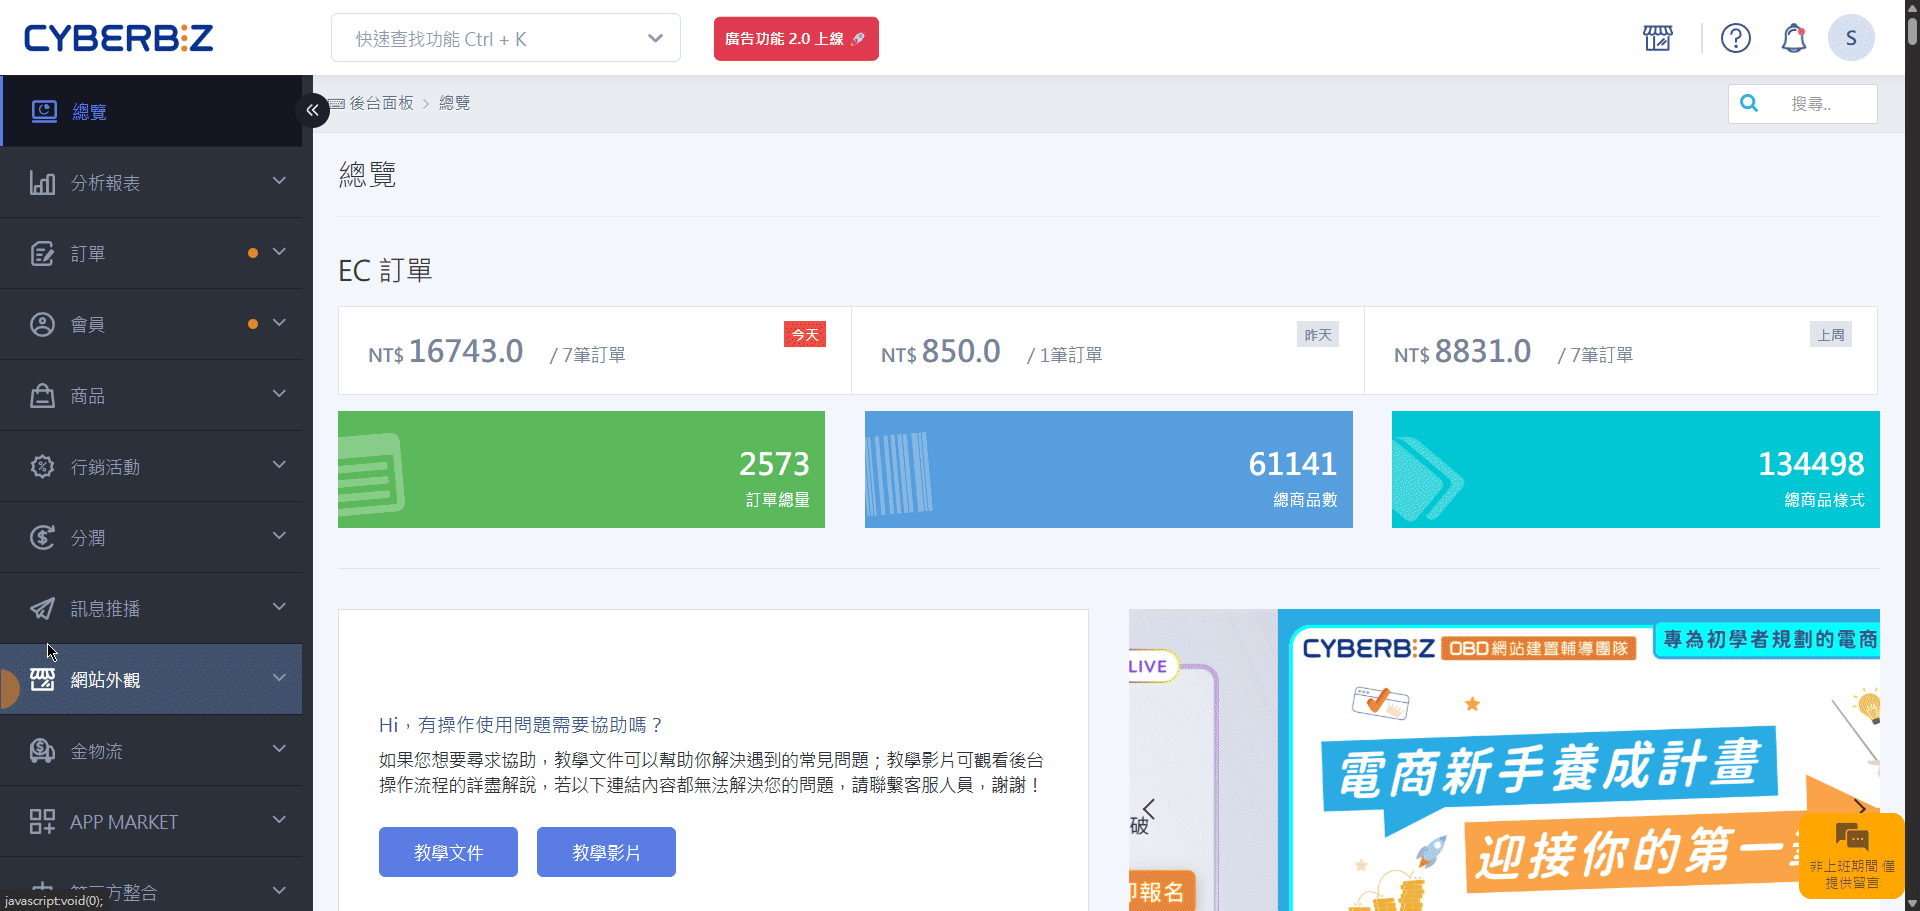Viewport: 1920px width, 911px height.
Task: Click the 廣告功能 2.0 上線 red button
Action: (x=795, y=39)
